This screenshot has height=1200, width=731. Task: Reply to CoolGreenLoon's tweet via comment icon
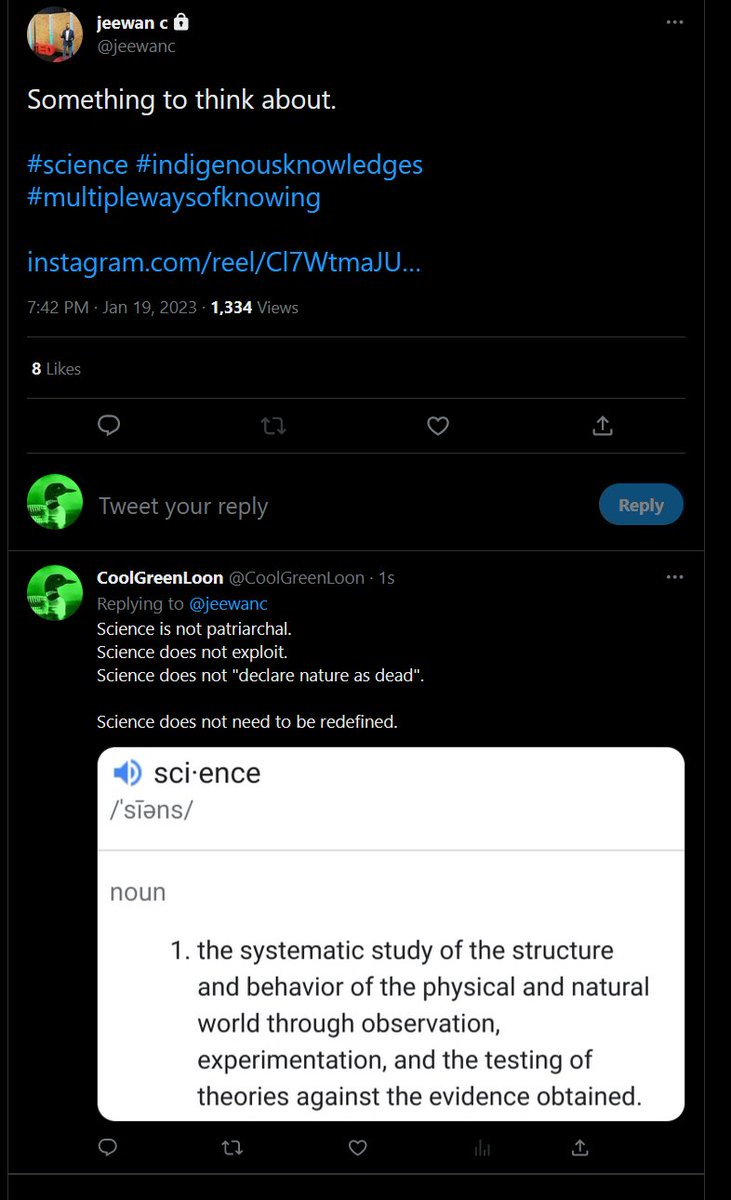(x=107, y=1146)
